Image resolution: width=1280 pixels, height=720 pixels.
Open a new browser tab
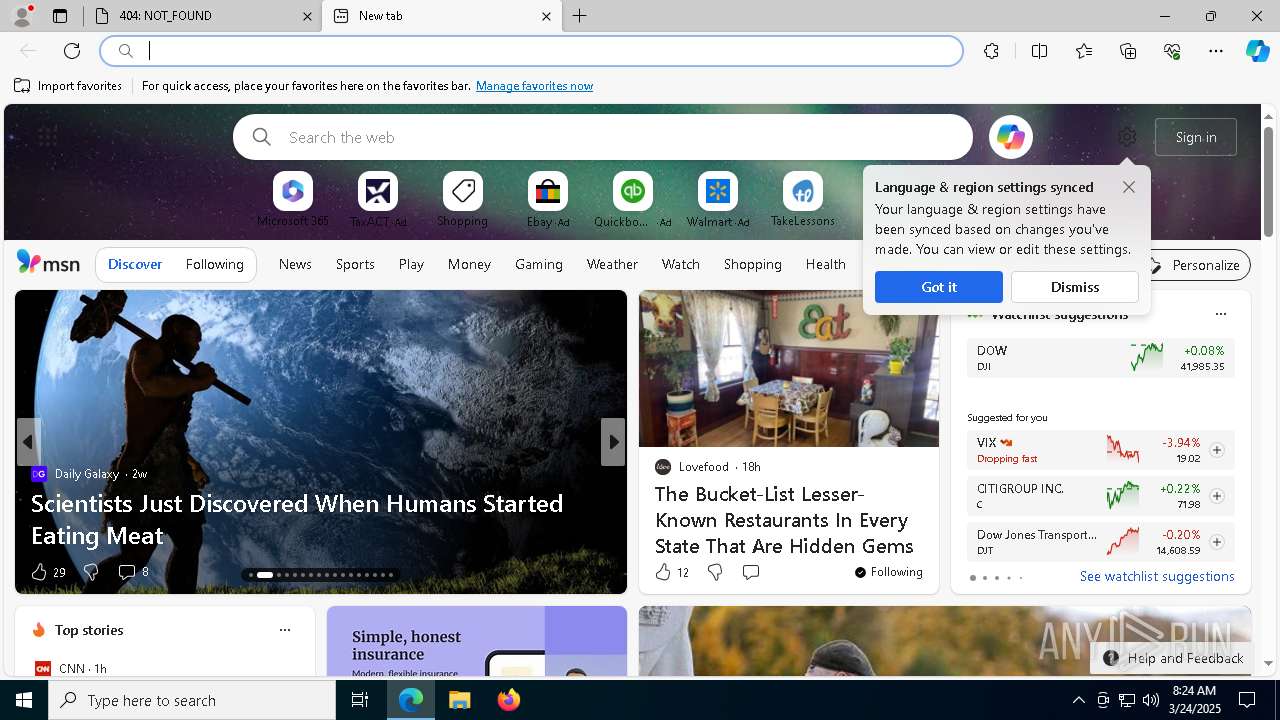pos(579,16)
